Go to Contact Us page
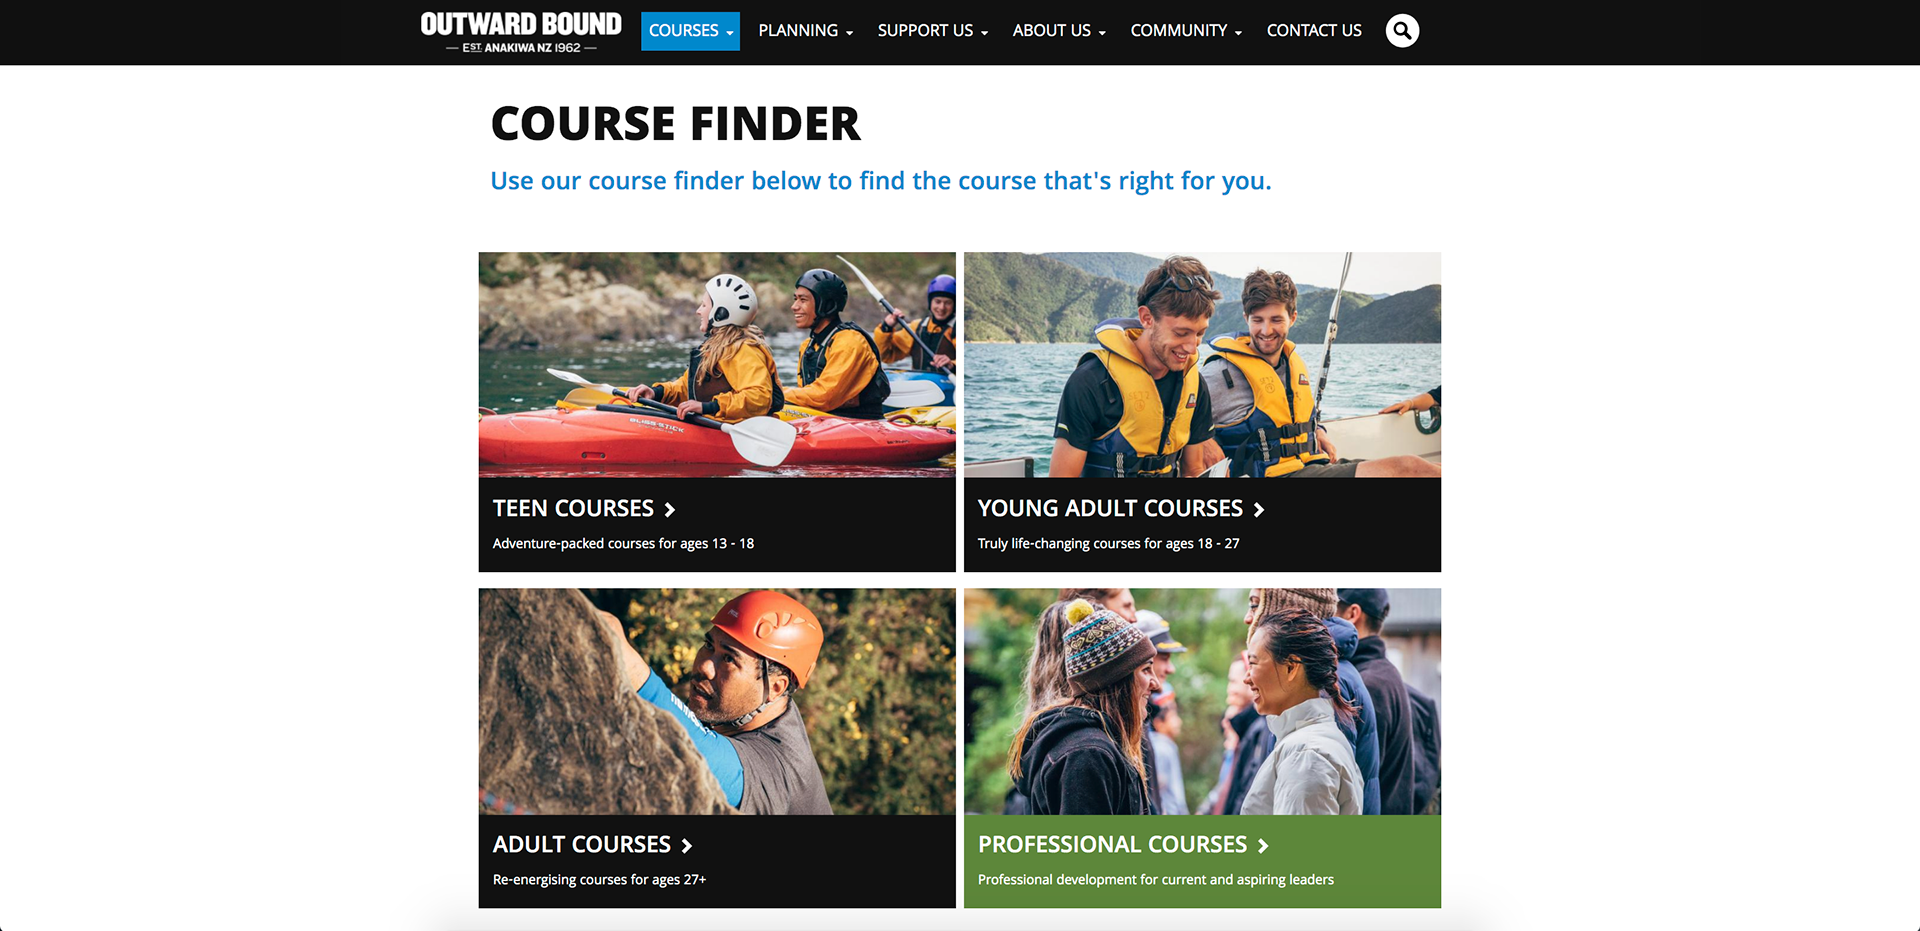1920x931 pixels. (x=1314, y=31)
